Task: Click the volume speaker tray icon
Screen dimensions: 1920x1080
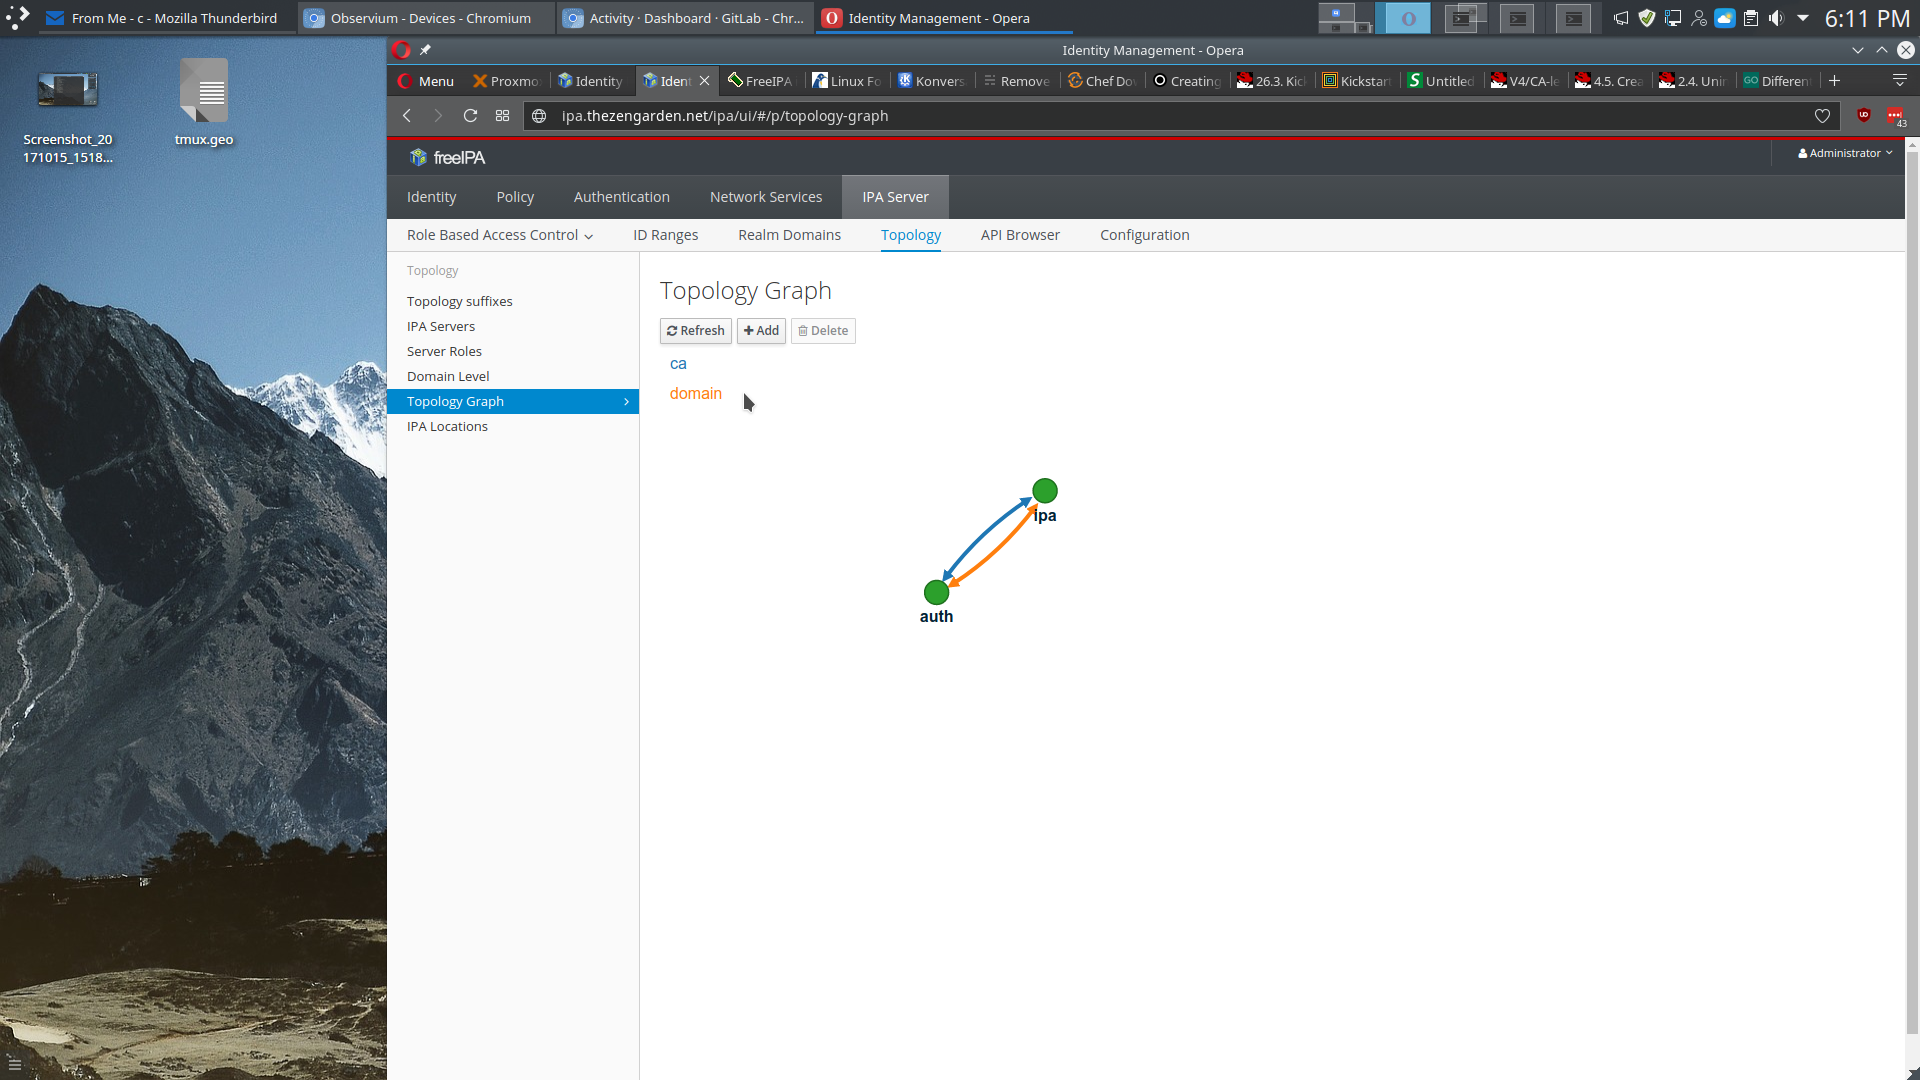Action: pos(1777,18)
